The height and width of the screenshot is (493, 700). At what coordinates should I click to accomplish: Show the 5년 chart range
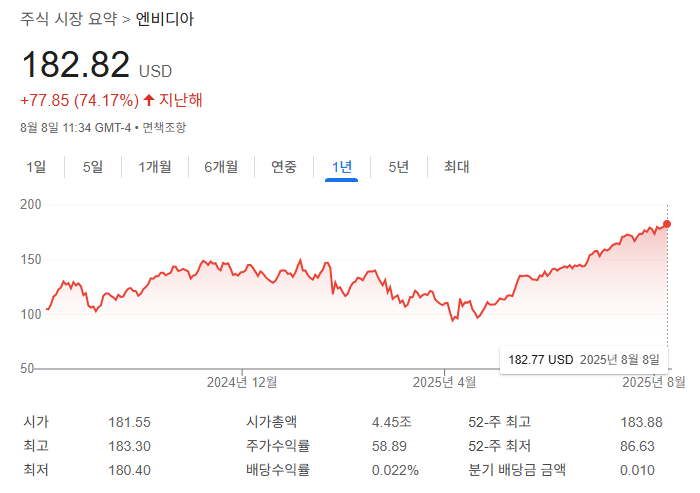[399, 167]
